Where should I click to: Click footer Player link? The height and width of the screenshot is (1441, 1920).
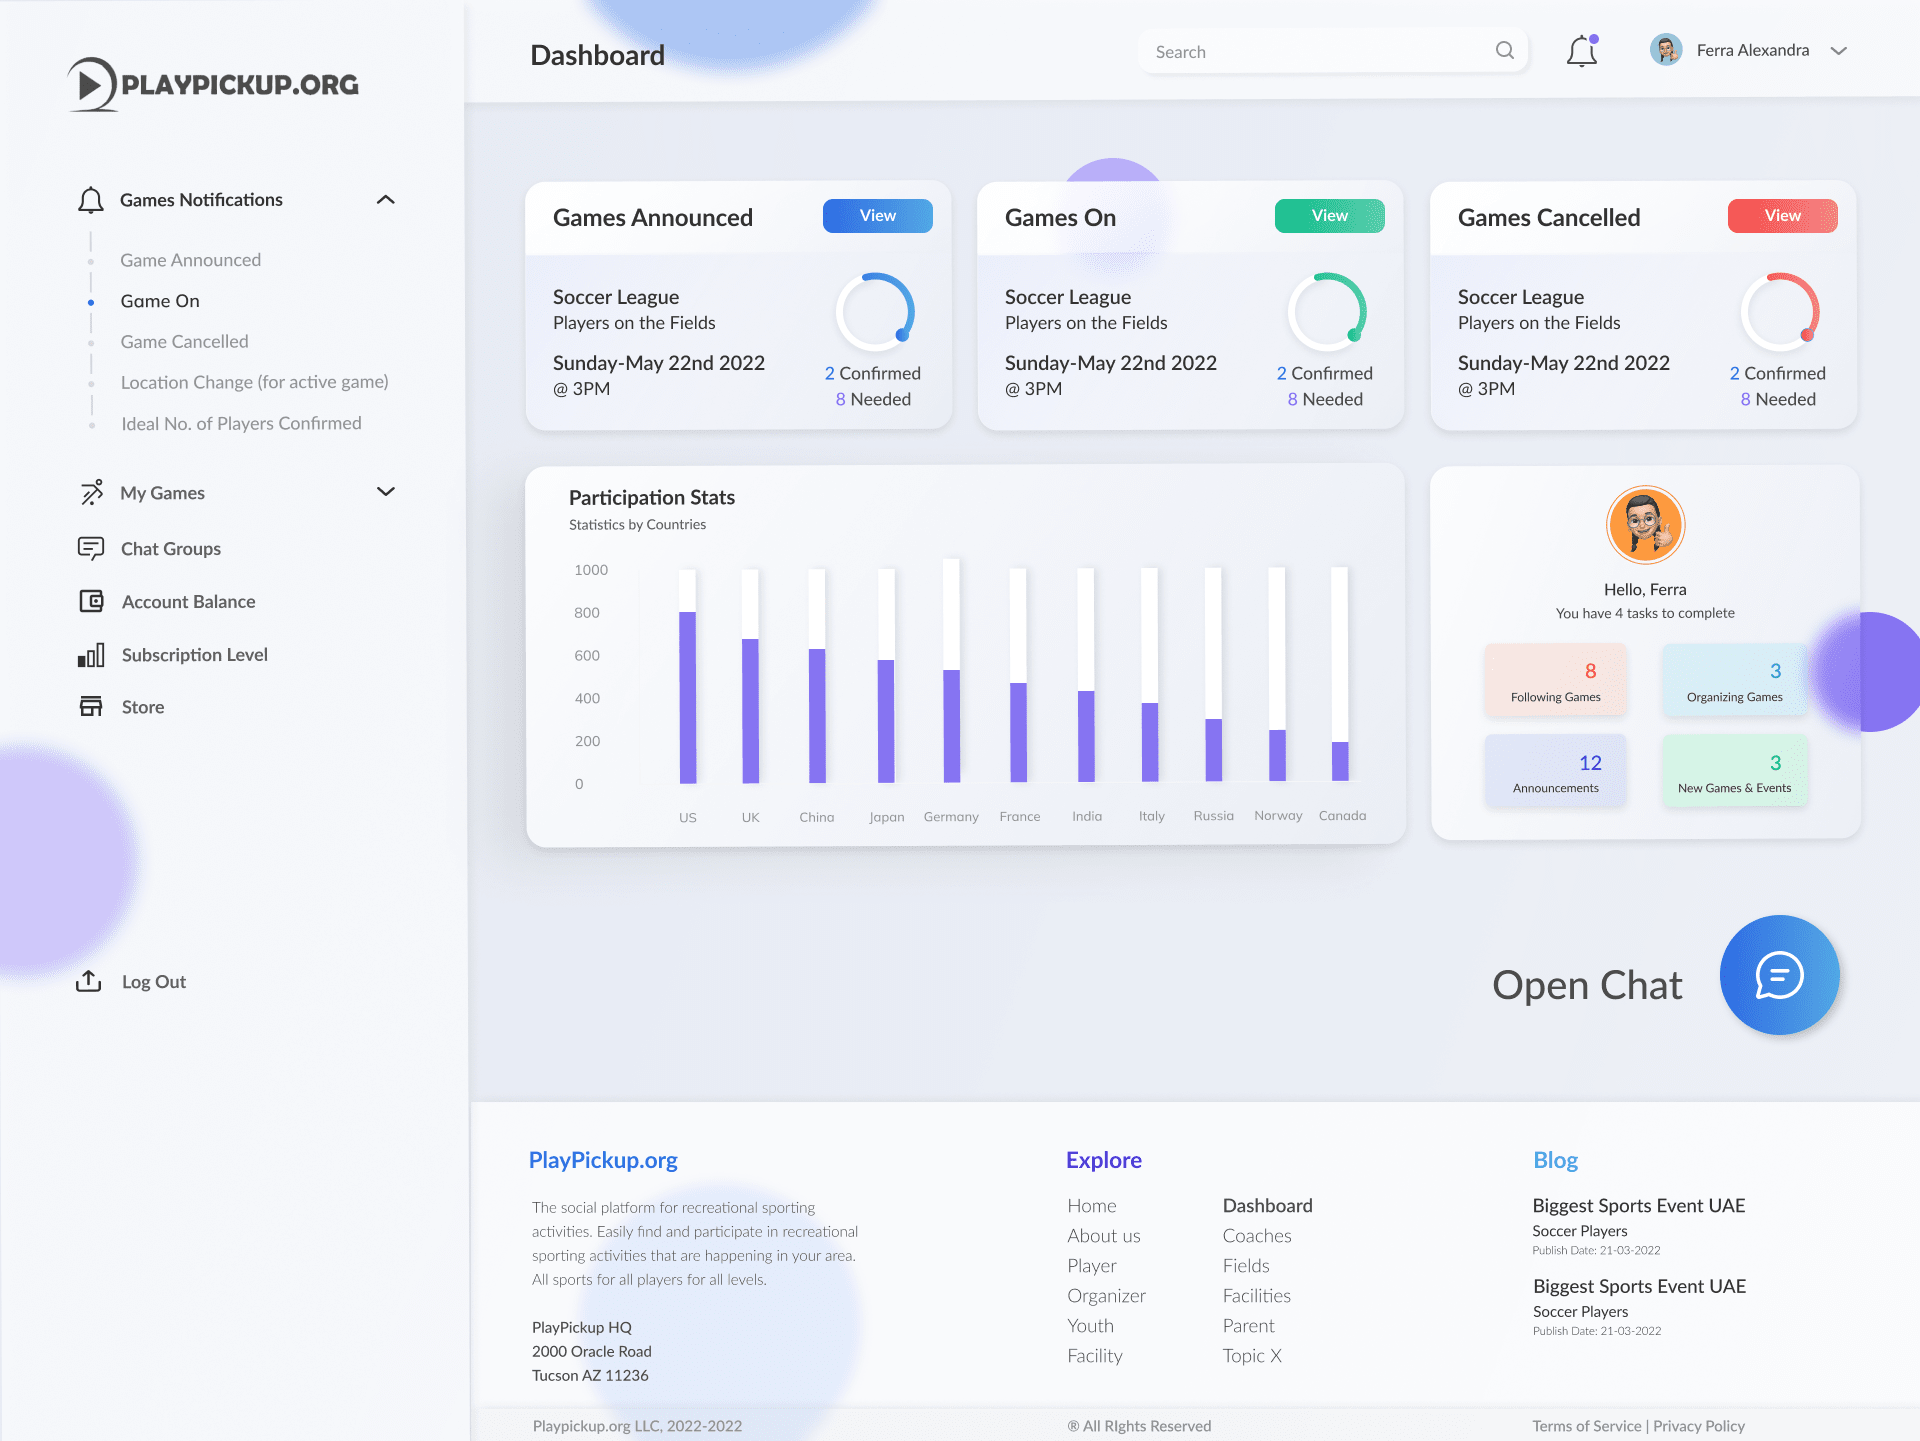[1092, 1266]
